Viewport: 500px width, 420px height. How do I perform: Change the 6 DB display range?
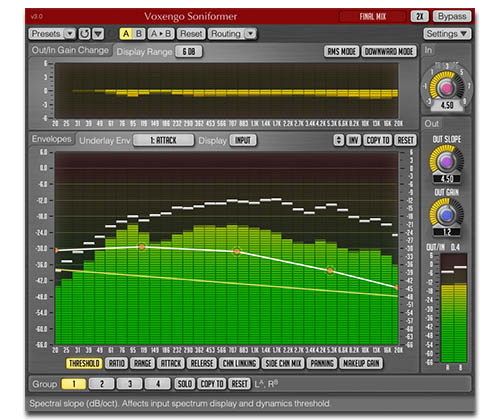(x=189, y=52)
